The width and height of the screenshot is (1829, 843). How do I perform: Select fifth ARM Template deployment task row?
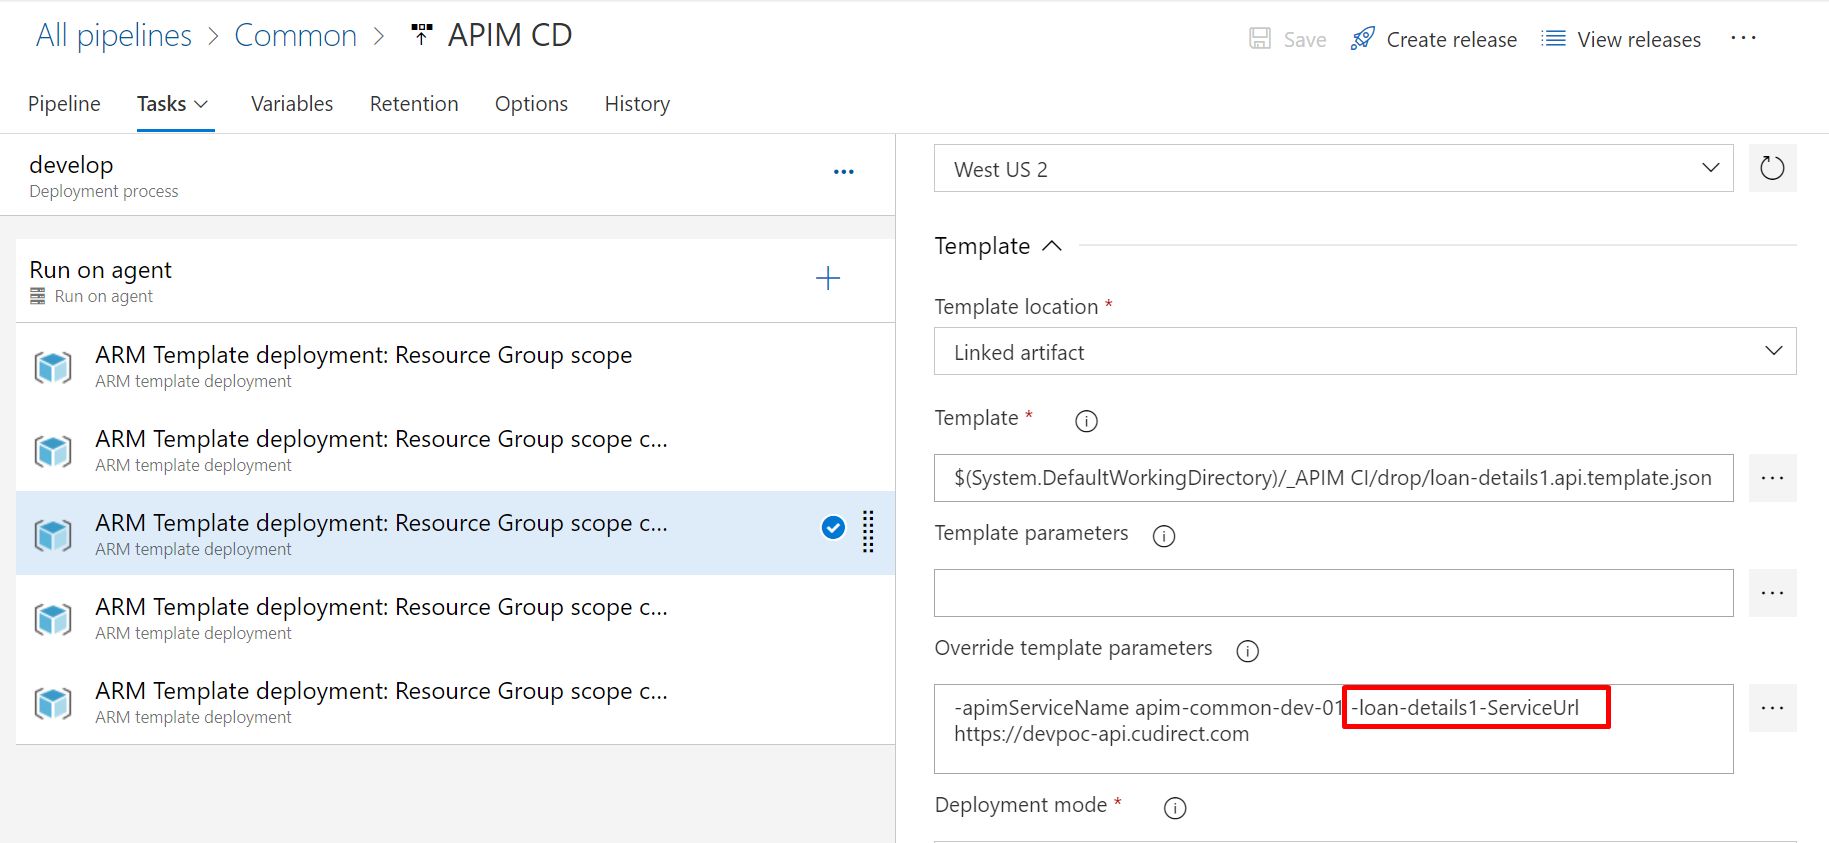(455, 702)
